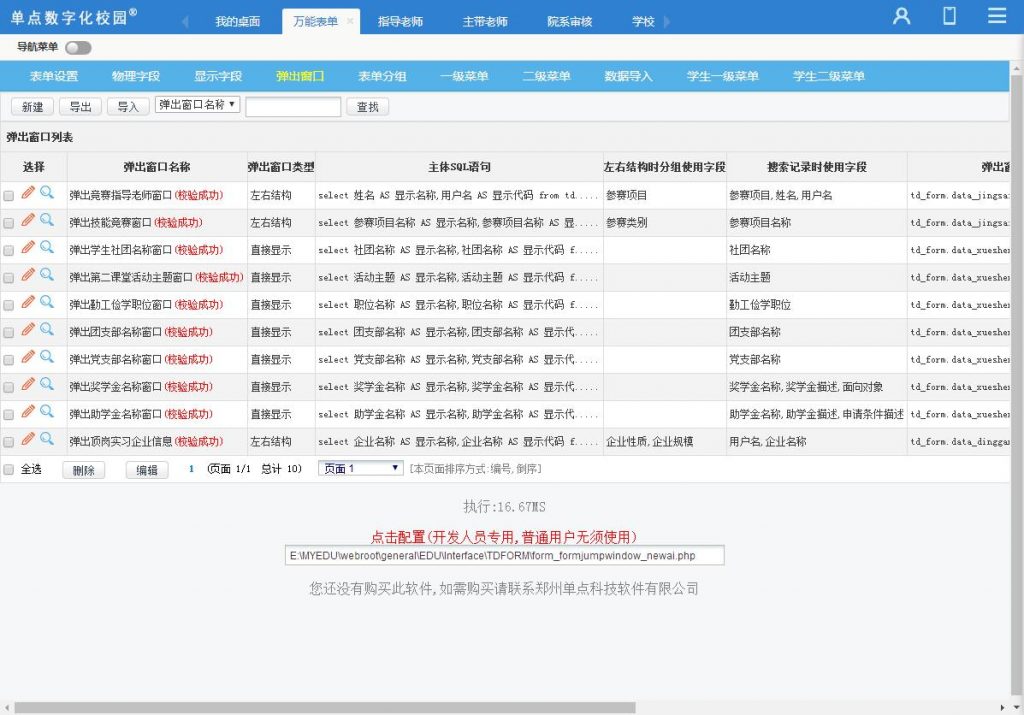
Task: View magnifier for 弹出竞赛指导老师窗口 row
Action: (x=46, y=192)
